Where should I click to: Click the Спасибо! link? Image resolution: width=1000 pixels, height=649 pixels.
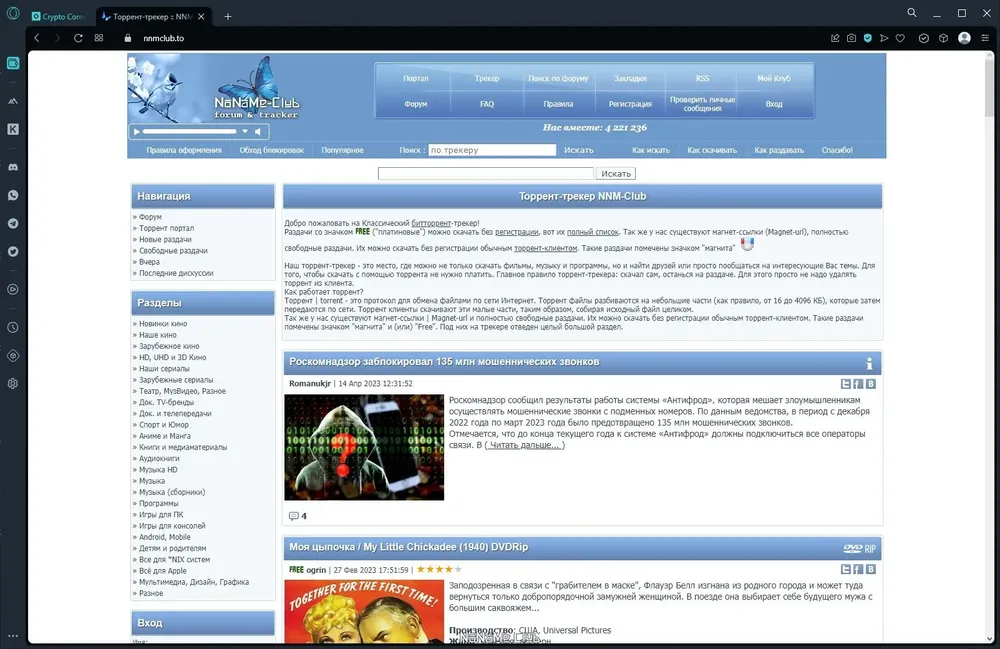[x=837, y=150]
